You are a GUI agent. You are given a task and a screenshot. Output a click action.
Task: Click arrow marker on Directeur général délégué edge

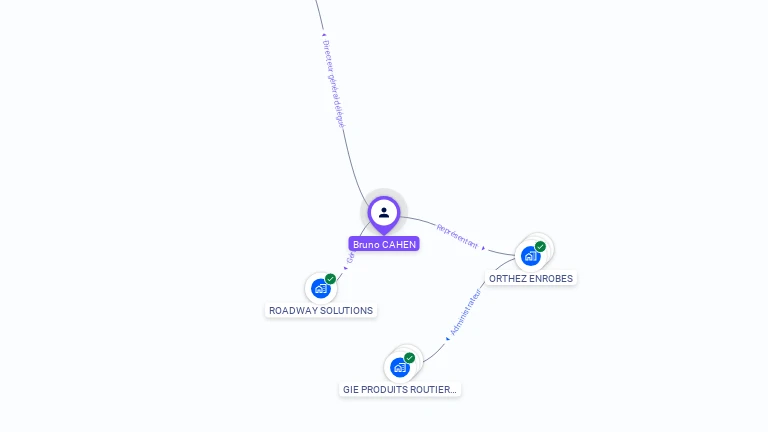click(x=323, y=35)
